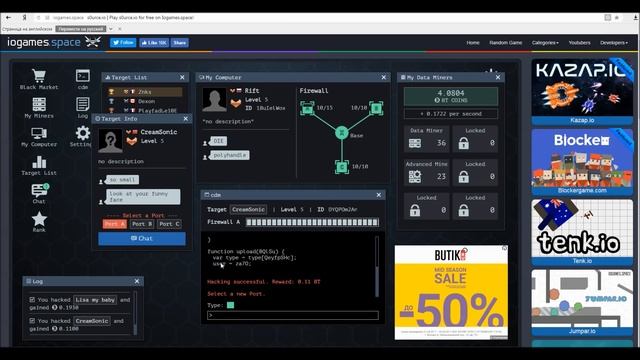The image size is (640, 360).
Task: Open the Blockergame.com thumbnail
Action: coord(582,162)
